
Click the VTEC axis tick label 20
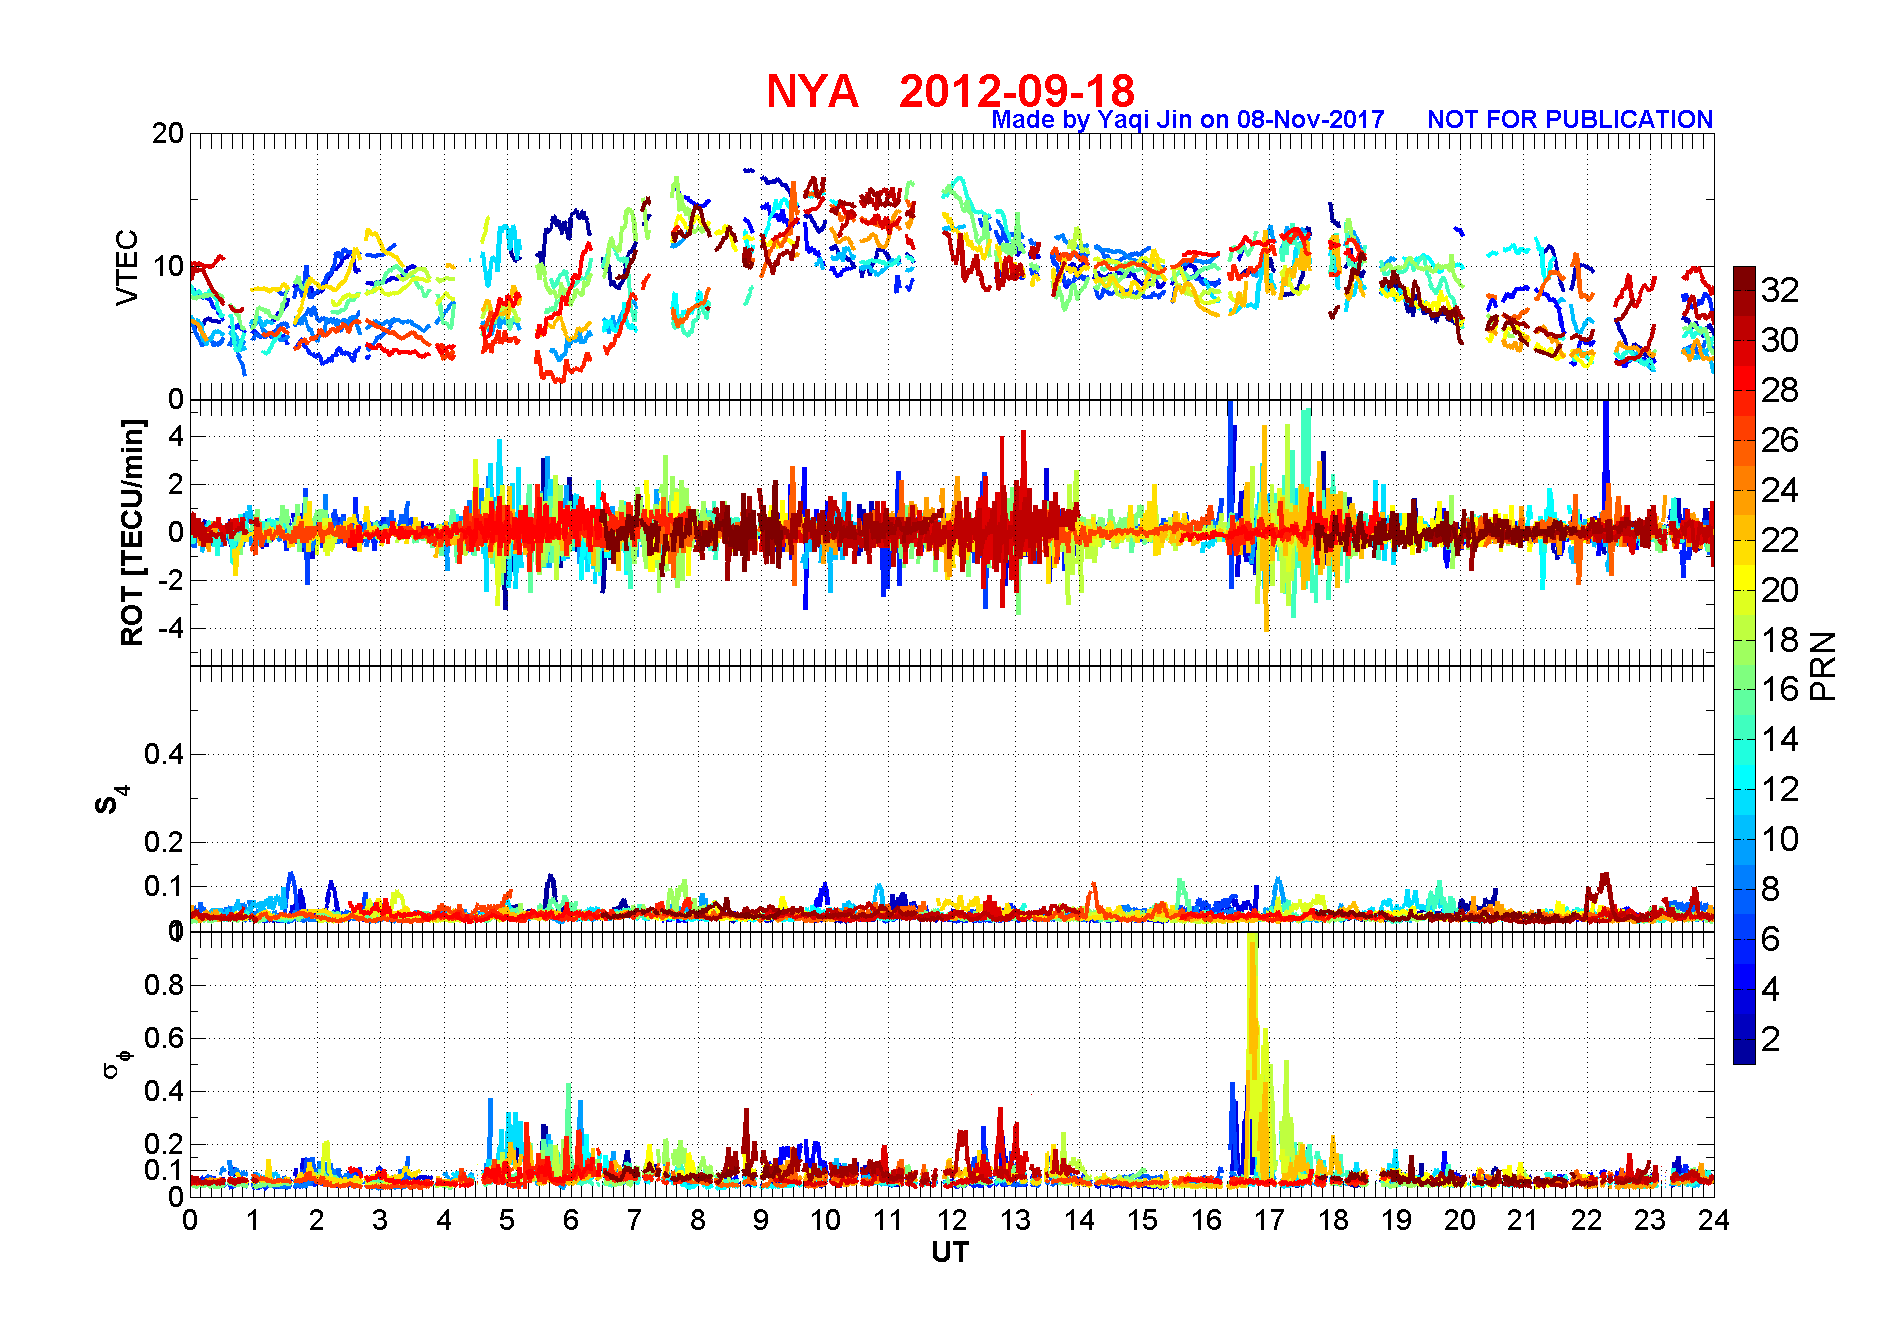tap(168, 133)
